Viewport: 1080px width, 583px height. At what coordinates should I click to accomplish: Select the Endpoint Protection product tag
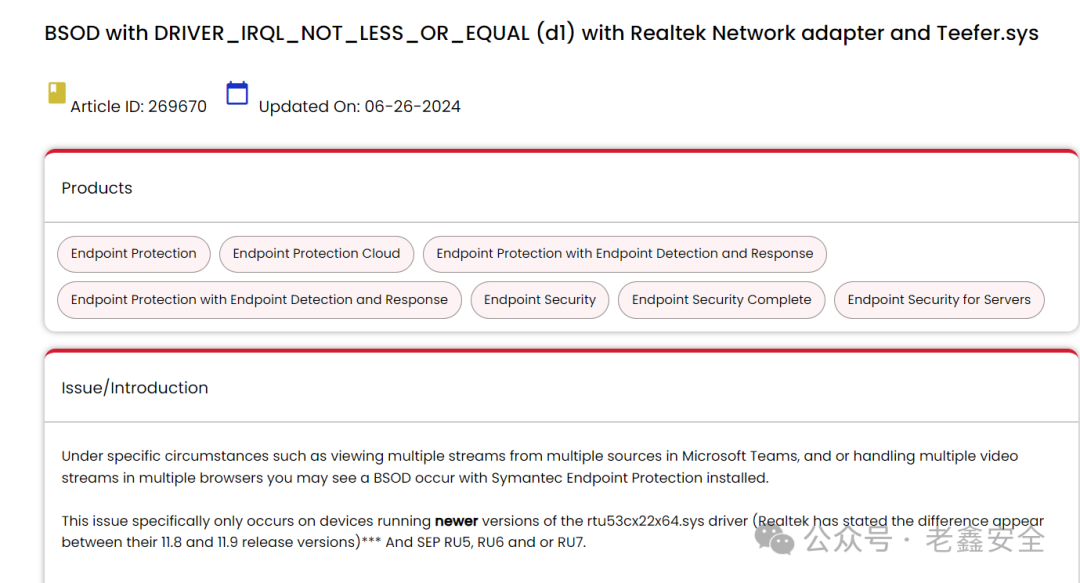[134, 254]
